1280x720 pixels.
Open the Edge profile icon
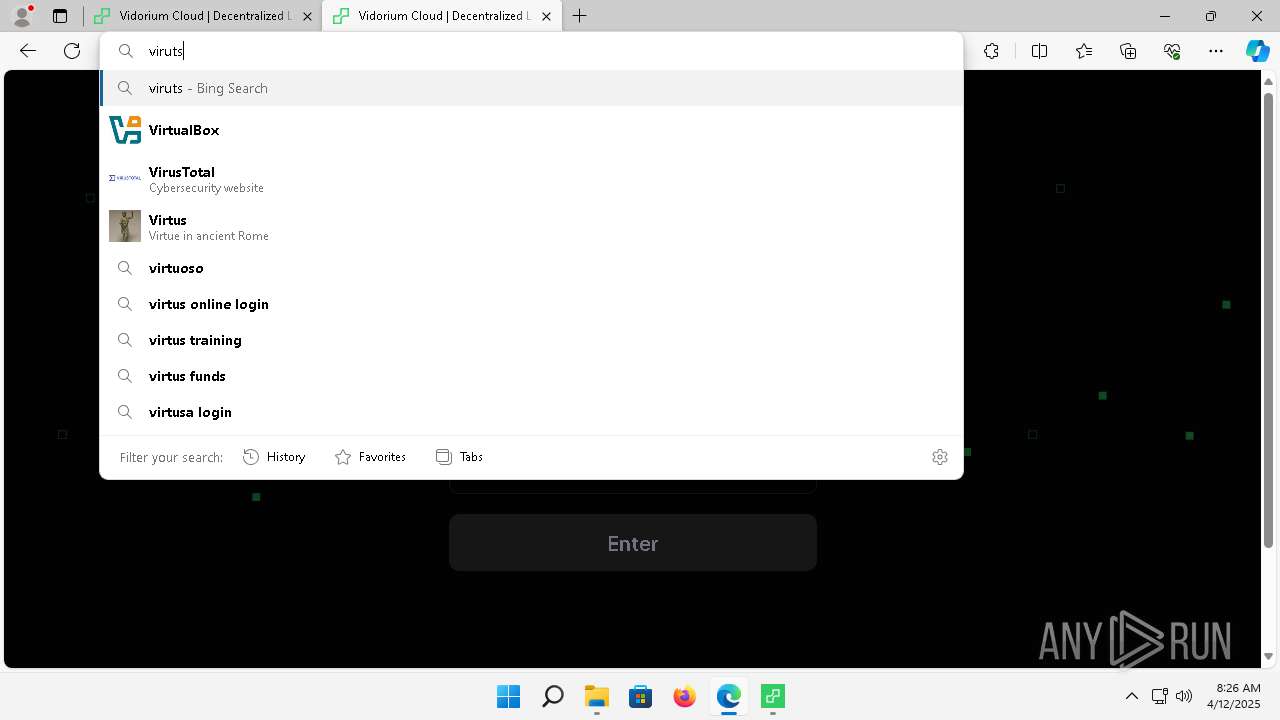click(x=22, y=16)
